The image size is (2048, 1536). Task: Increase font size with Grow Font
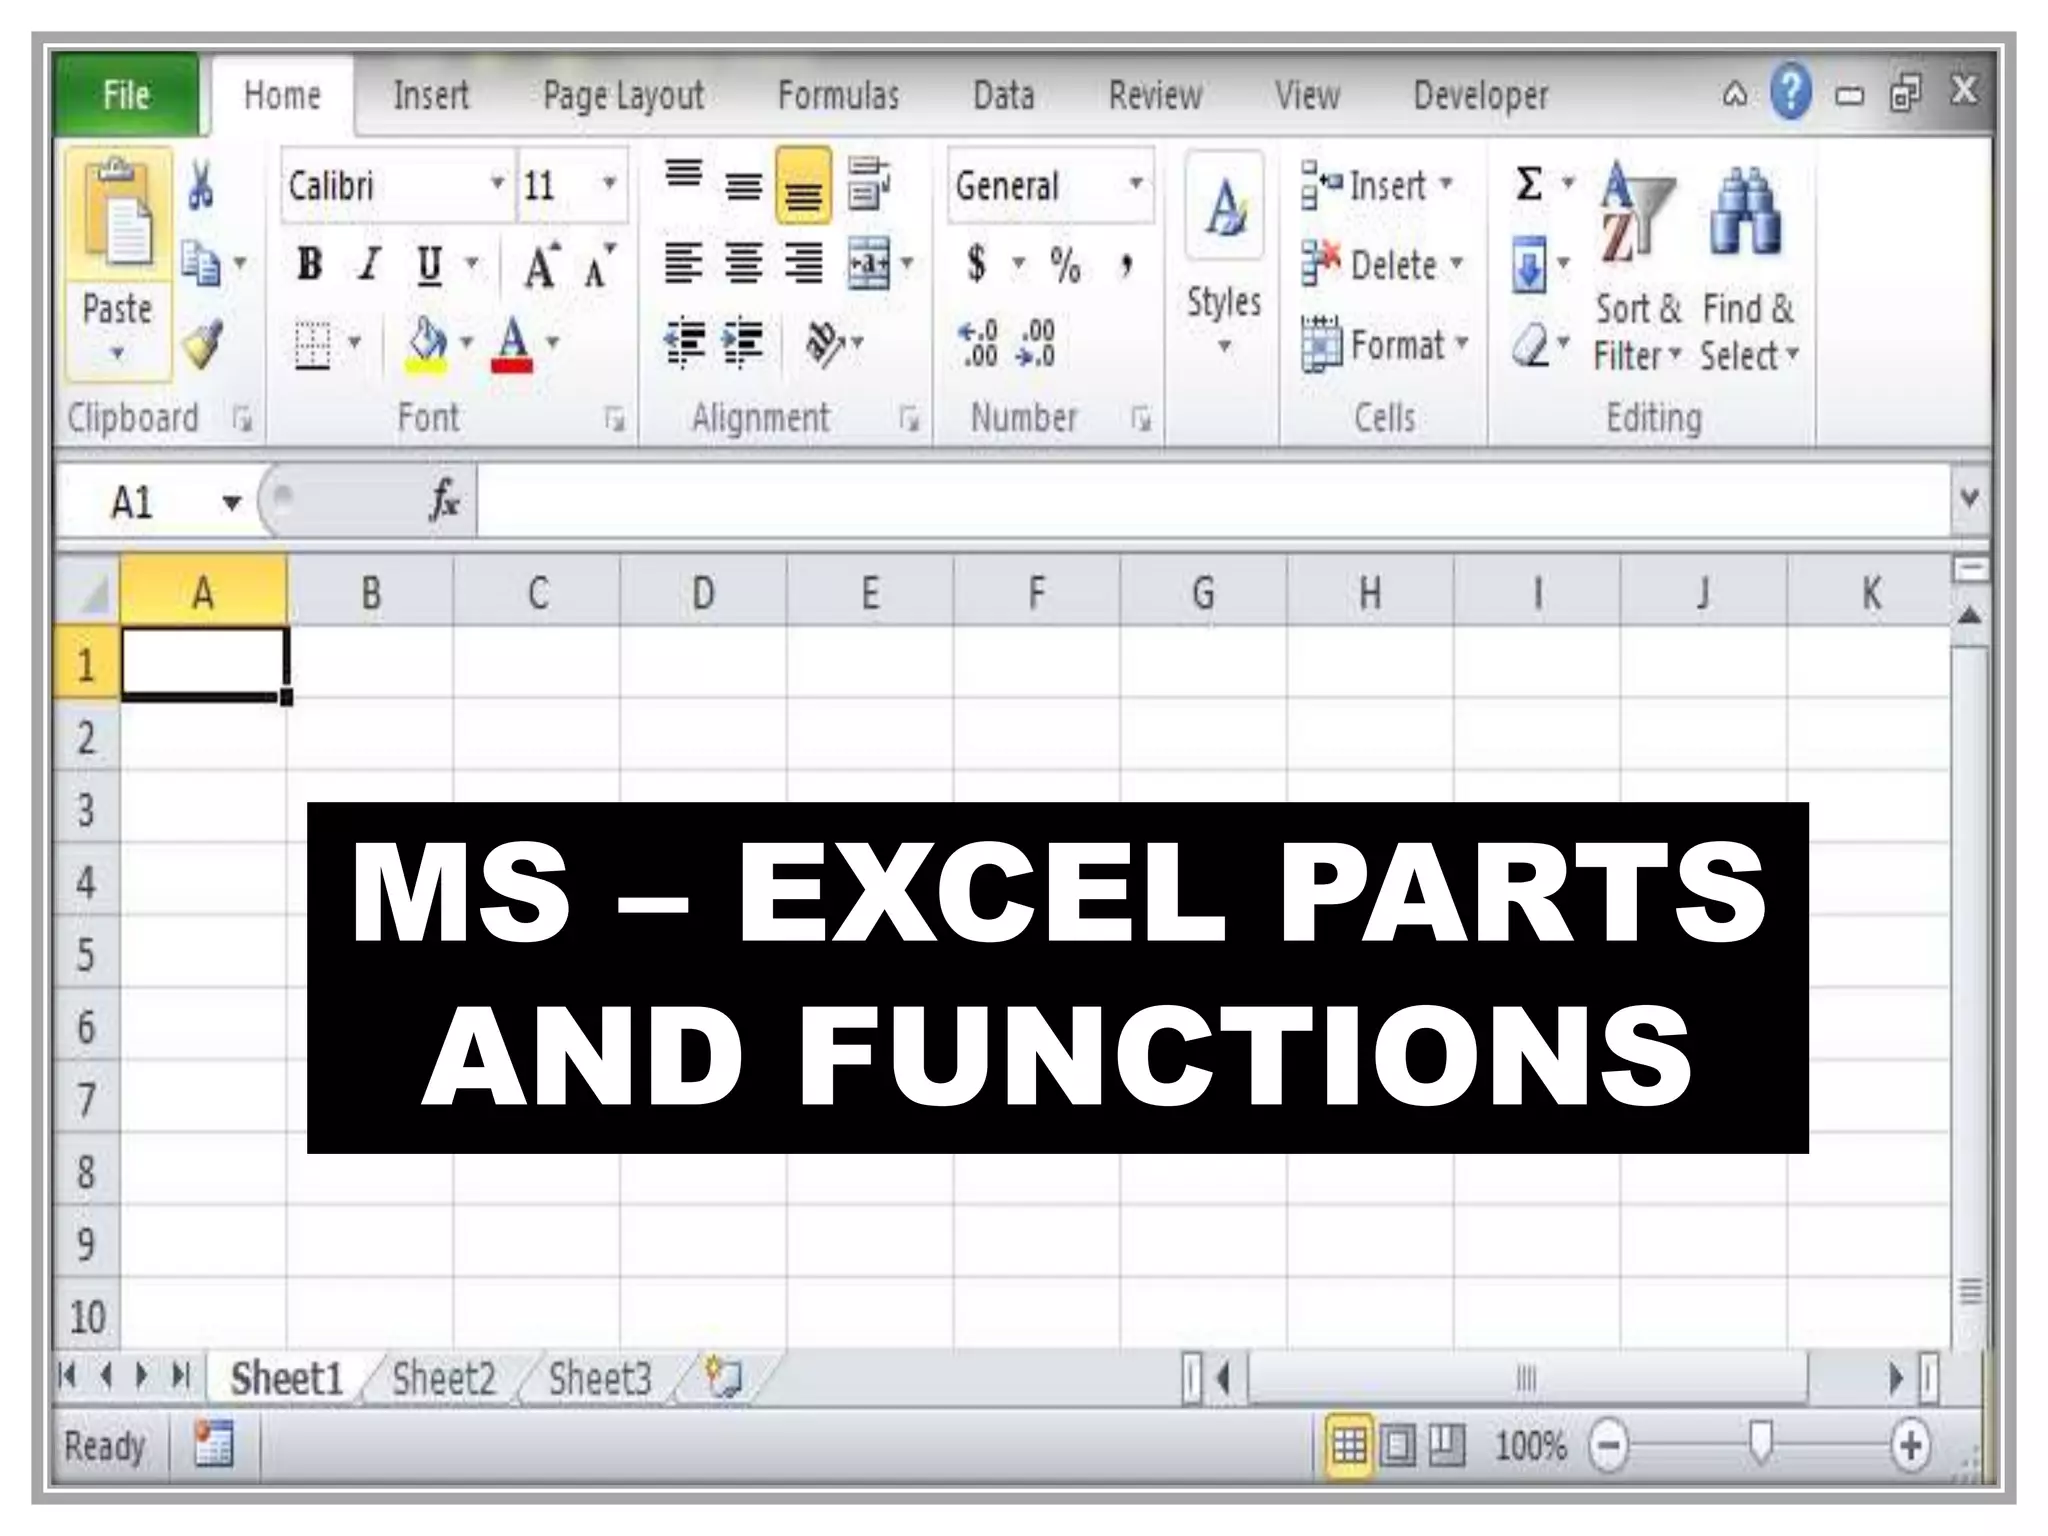[541, 265]
